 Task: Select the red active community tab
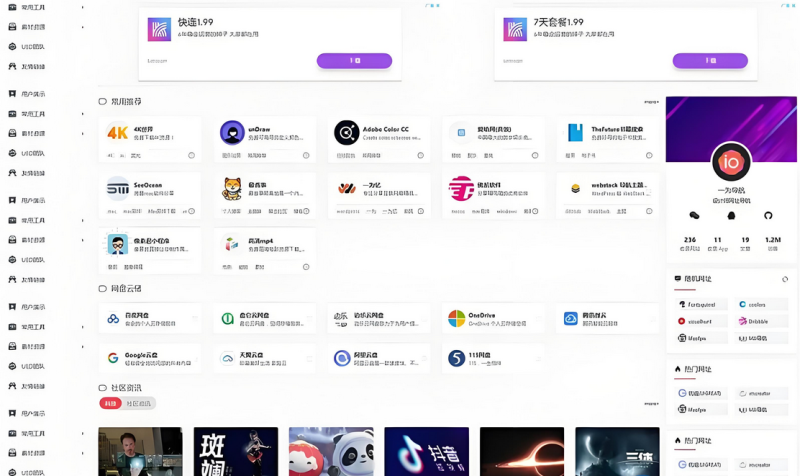coord(110,404)
